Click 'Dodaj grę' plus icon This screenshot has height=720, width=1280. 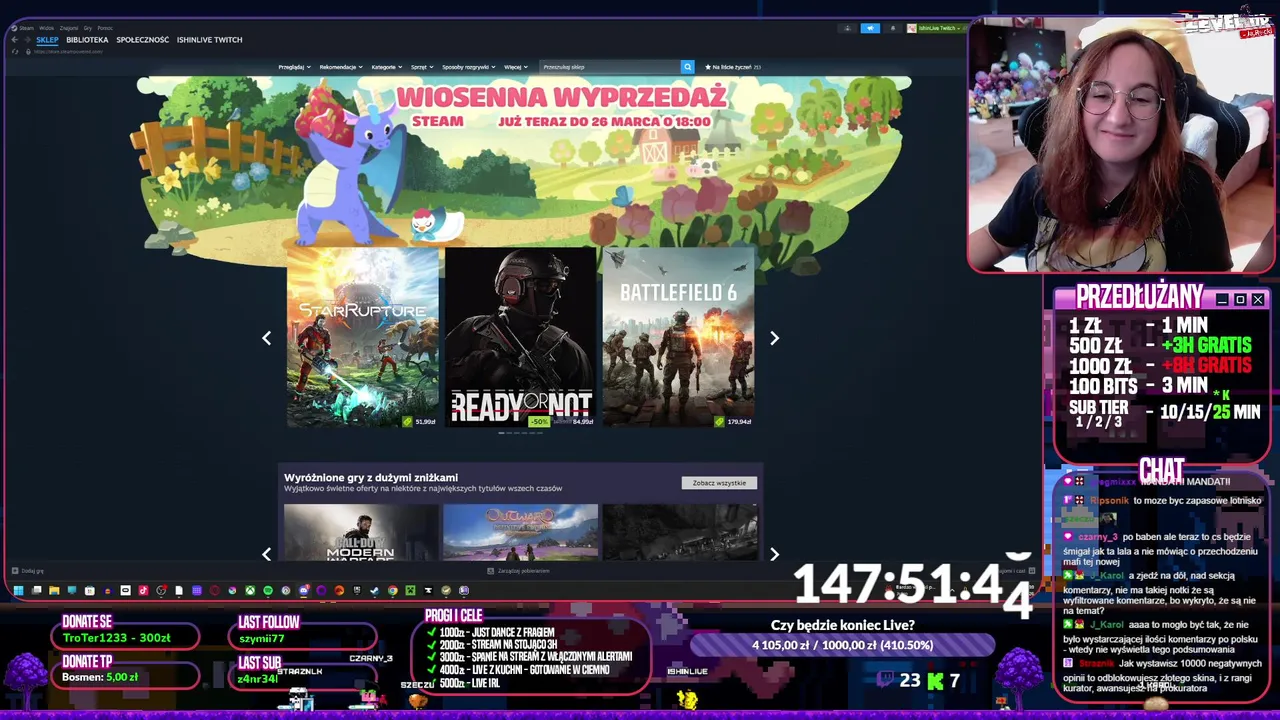[15, 571]
